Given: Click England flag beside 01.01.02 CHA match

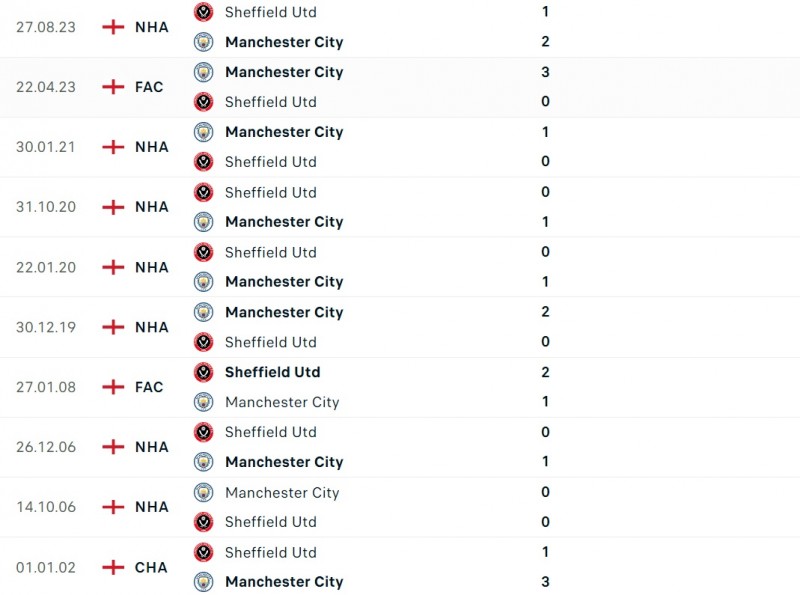Looking at the screenshot, I should 114,567.
